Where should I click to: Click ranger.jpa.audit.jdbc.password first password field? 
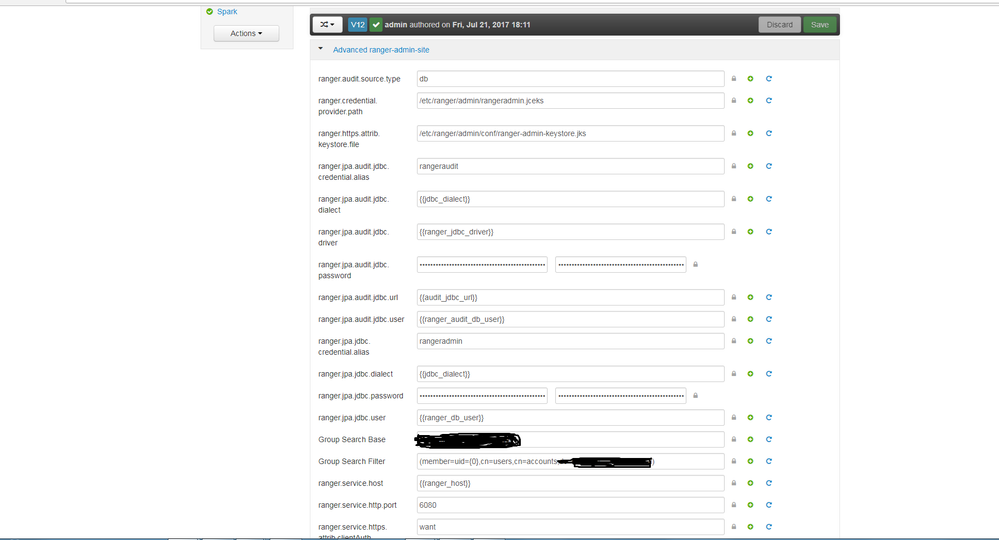coord(482,264)
